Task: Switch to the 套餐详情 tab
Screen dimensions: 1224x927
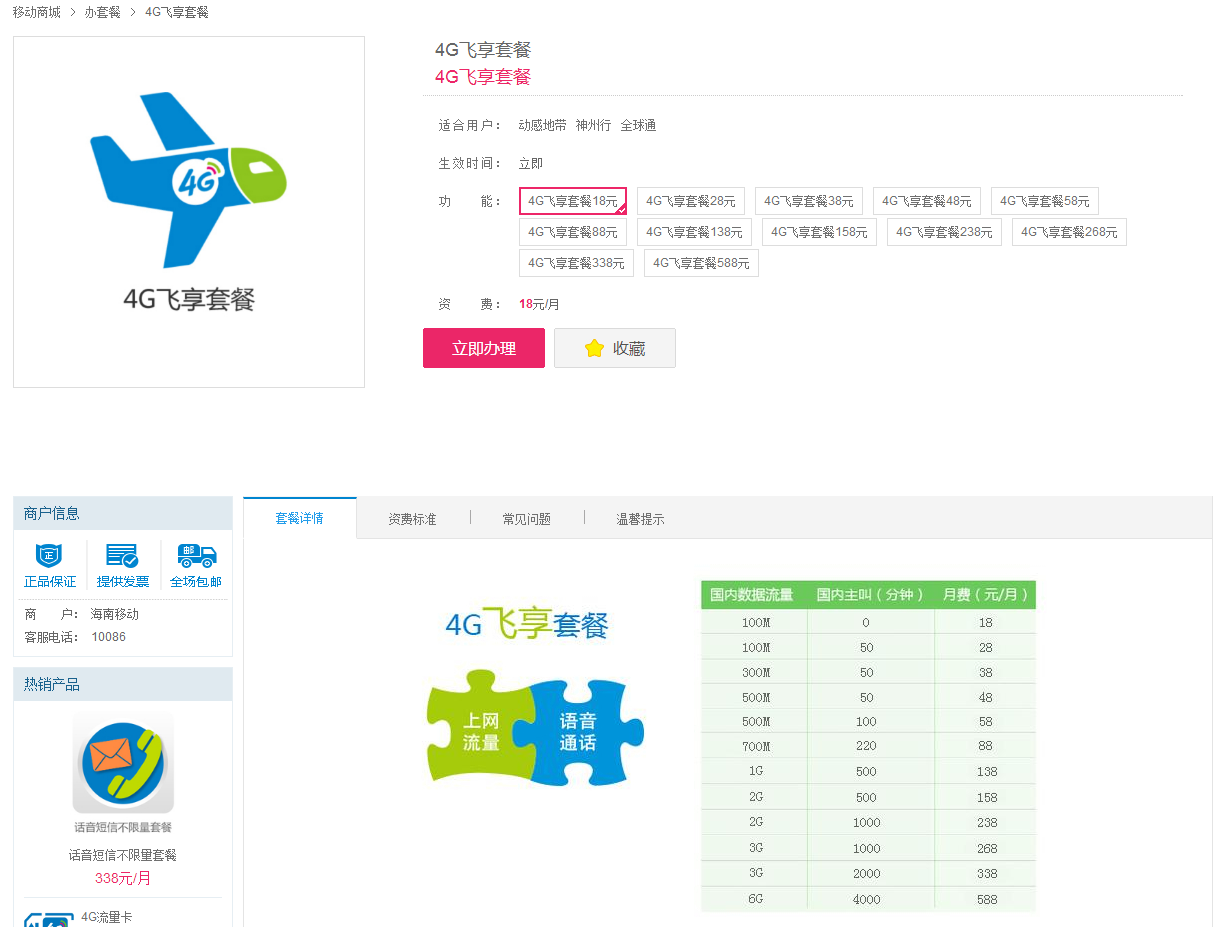Action: (300, 518)
